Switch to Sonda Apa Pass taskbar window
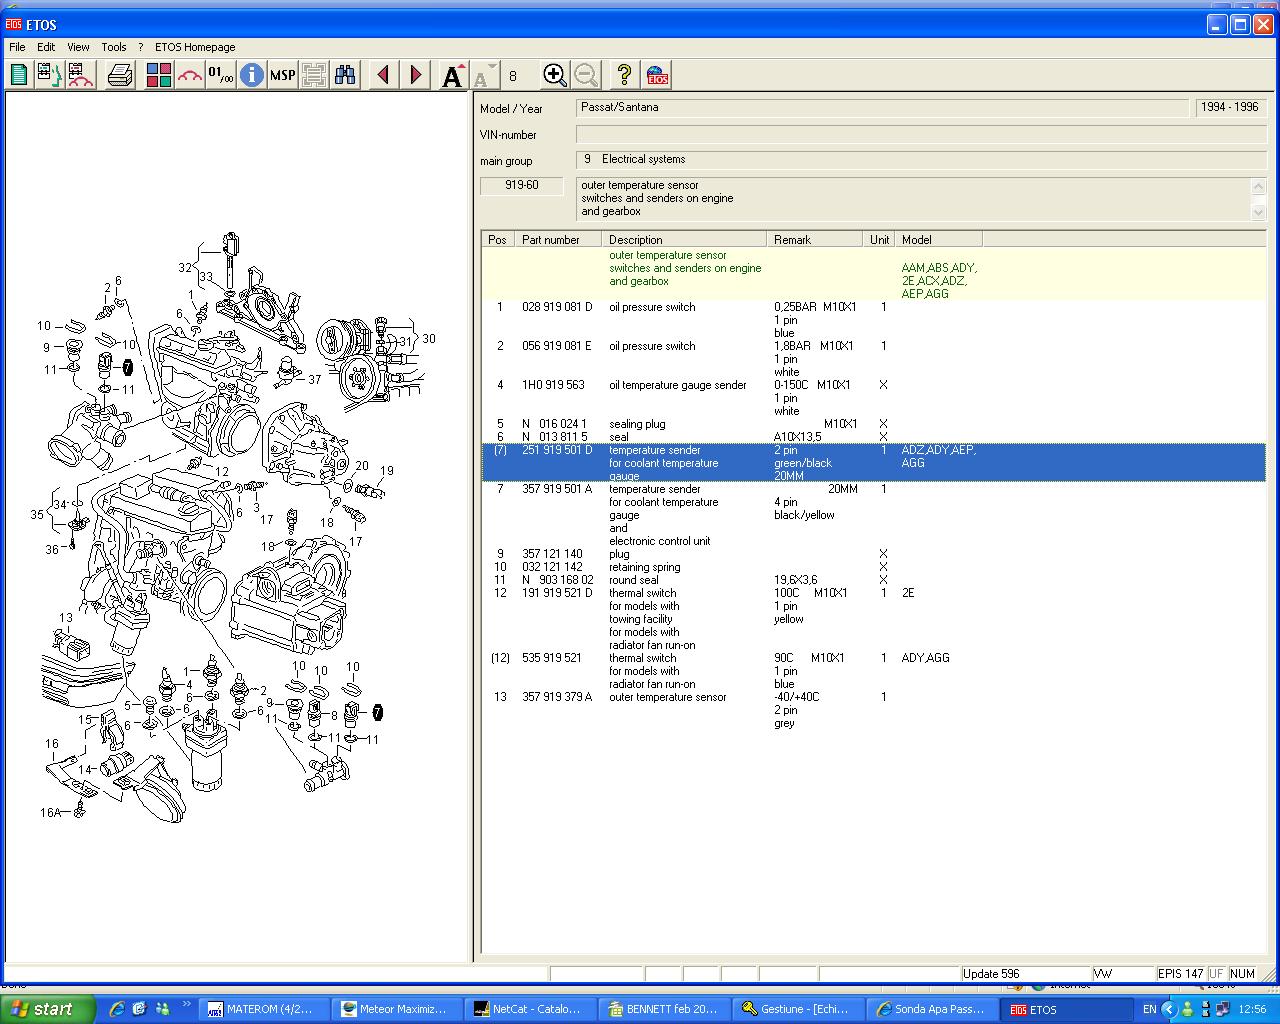 (x=931, y=1009)
